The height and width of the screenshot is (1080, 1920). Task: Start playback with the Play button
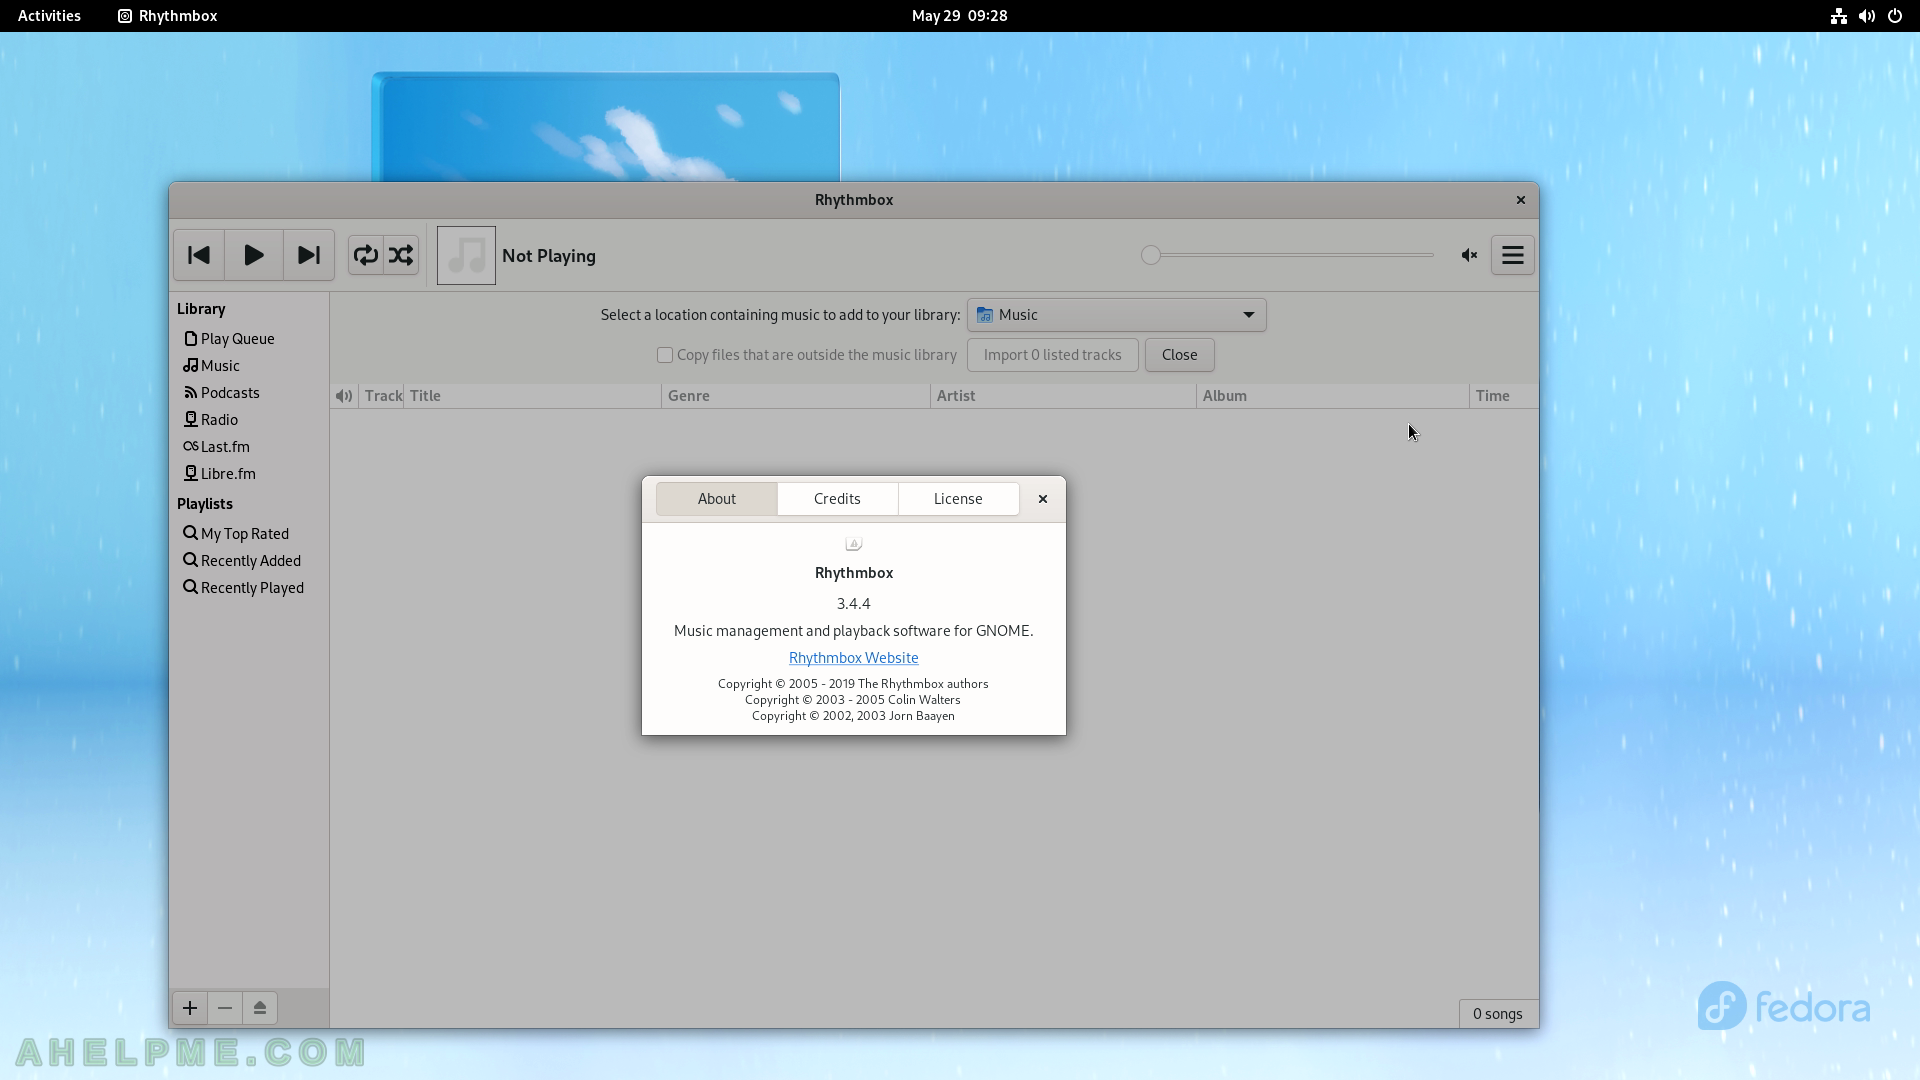pos(254,255)
